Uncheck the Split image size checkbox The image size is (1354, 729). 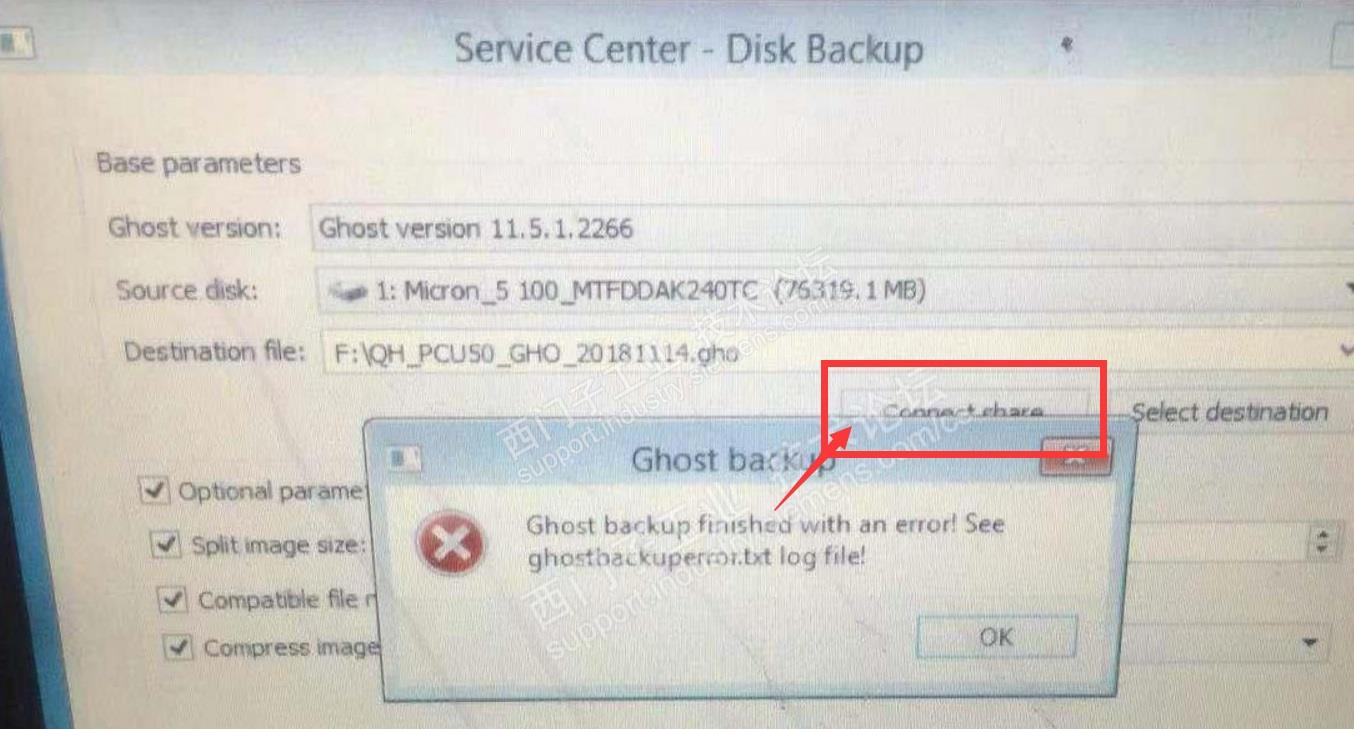165,545
